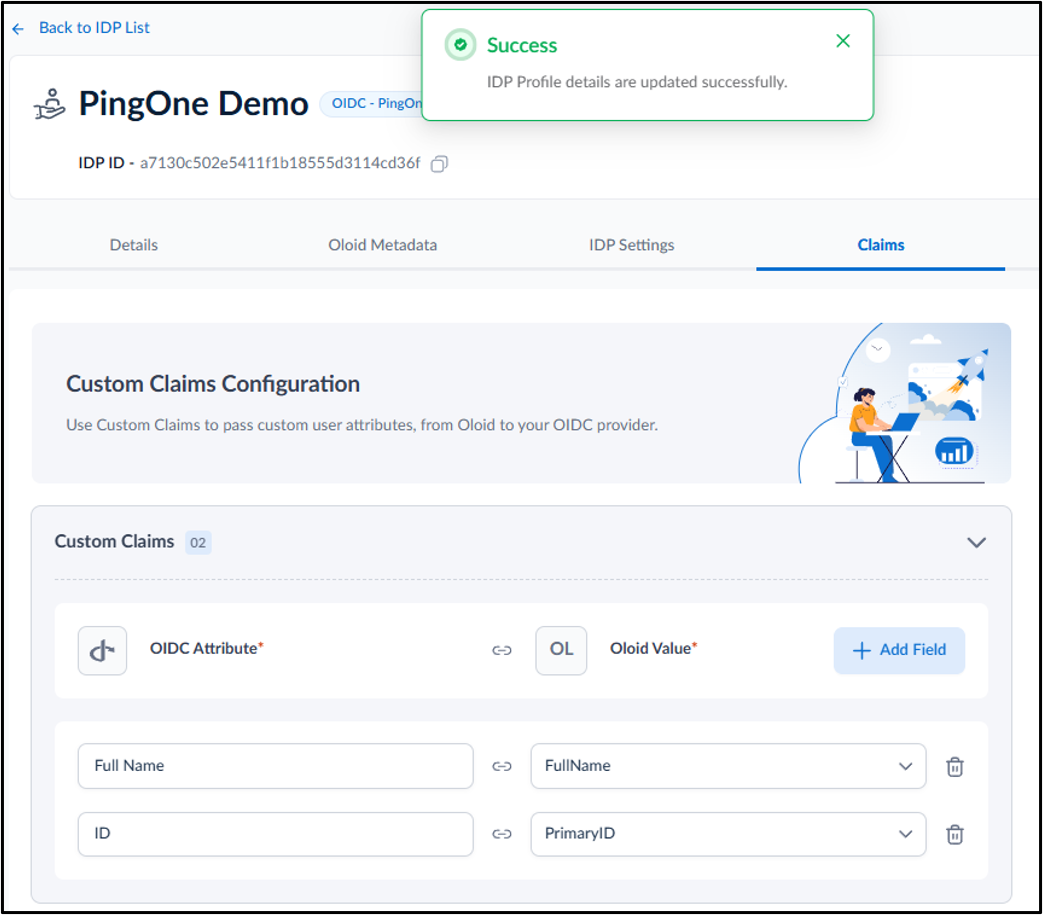Copy the IDP ID to clipboard

[439, 164]
